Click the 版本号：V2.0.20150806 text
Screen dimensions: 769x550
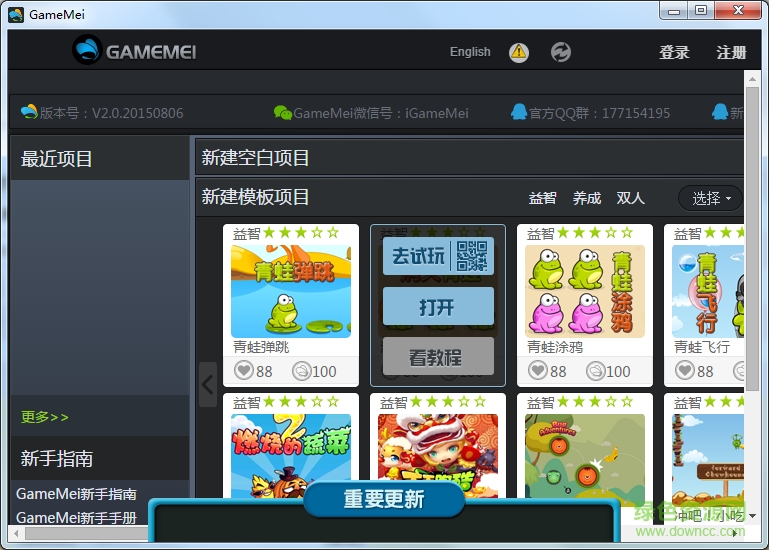tap(111, 113)
